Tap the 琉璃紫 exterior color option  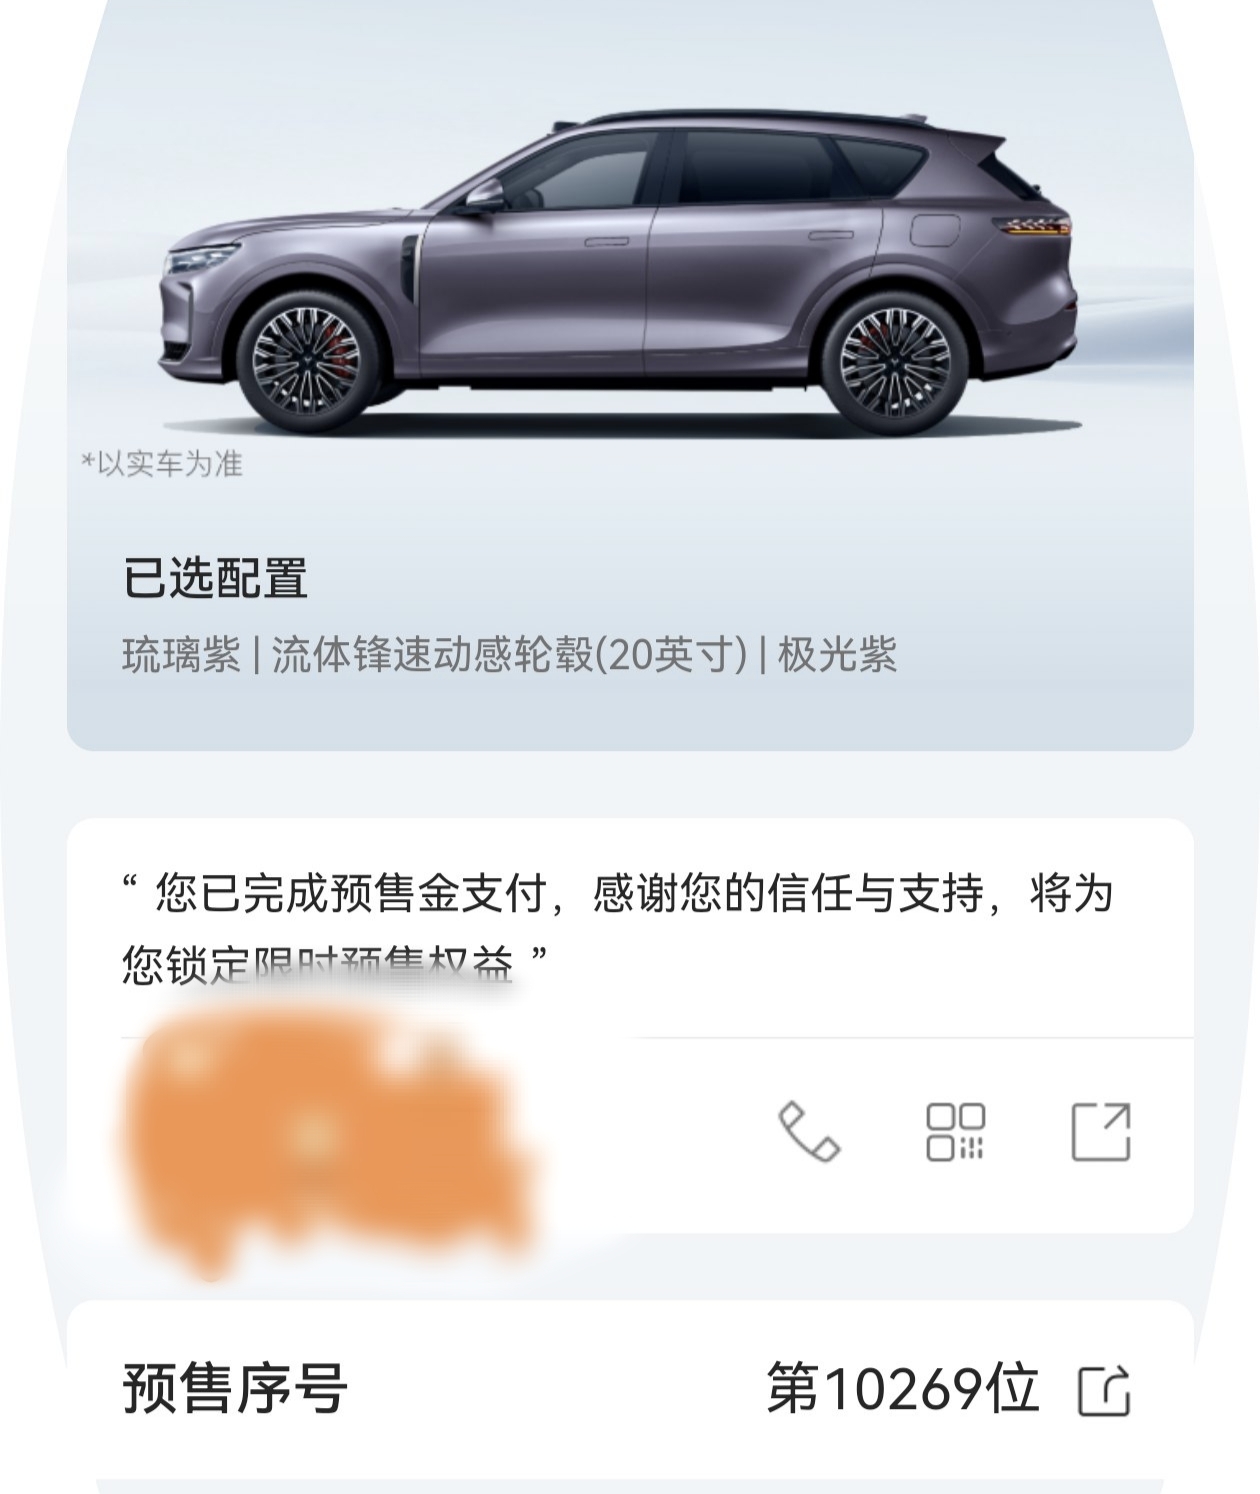tap(181, 655)
